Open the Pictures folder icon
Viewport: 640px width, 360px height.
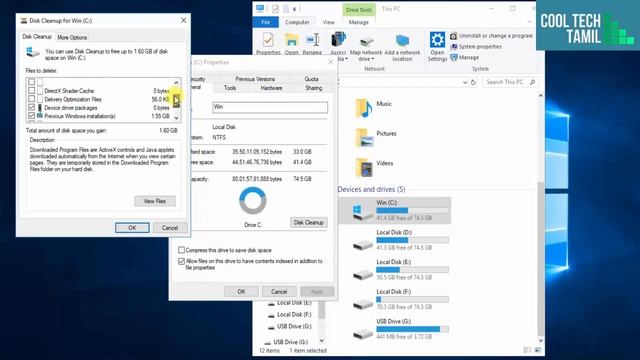click(x=363, y=138)
